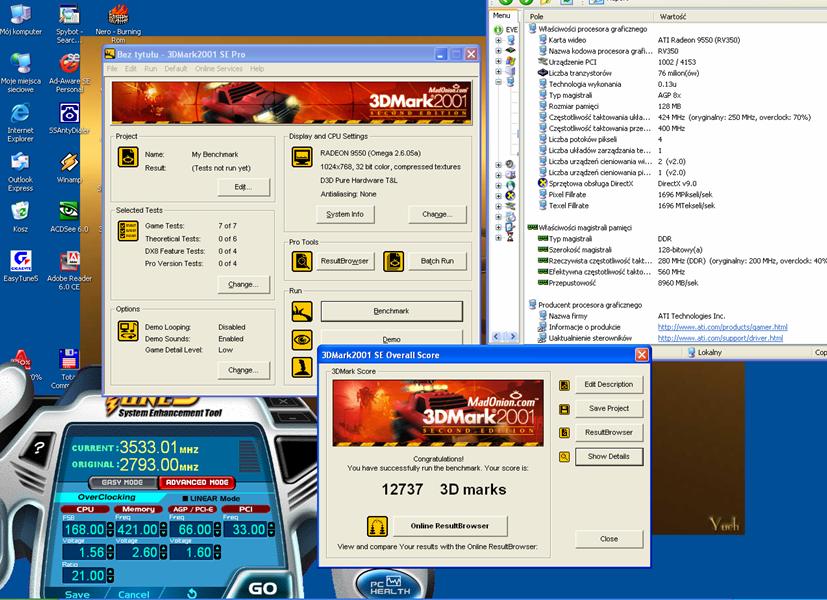Click the Demo eye icon in 3DMark
The image size is (827, 600).
(302, 340)
